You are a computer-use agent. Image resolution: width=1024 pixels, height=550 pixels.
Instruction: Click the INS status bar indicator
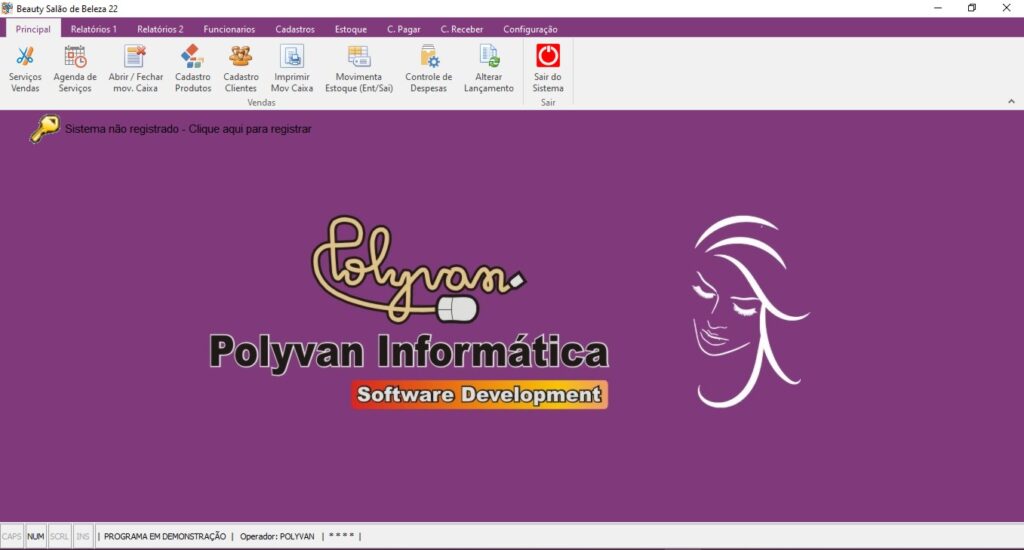tap(83, 536)
